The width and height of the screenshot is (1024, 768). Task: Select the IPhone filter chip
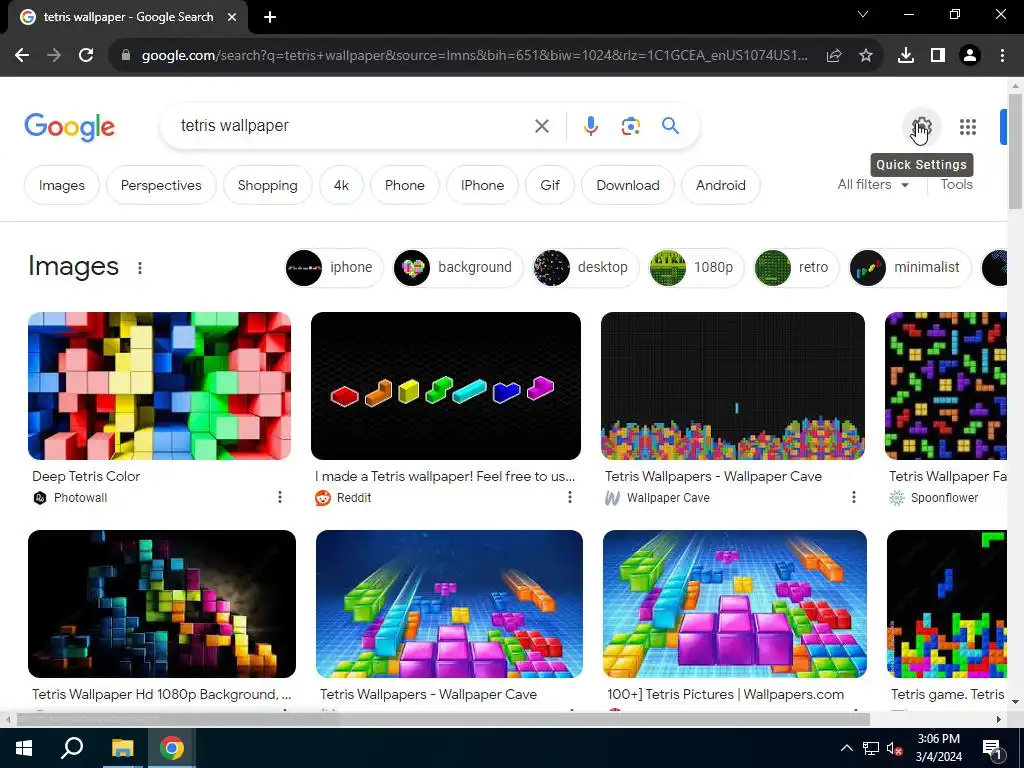[x=483, y=185]
